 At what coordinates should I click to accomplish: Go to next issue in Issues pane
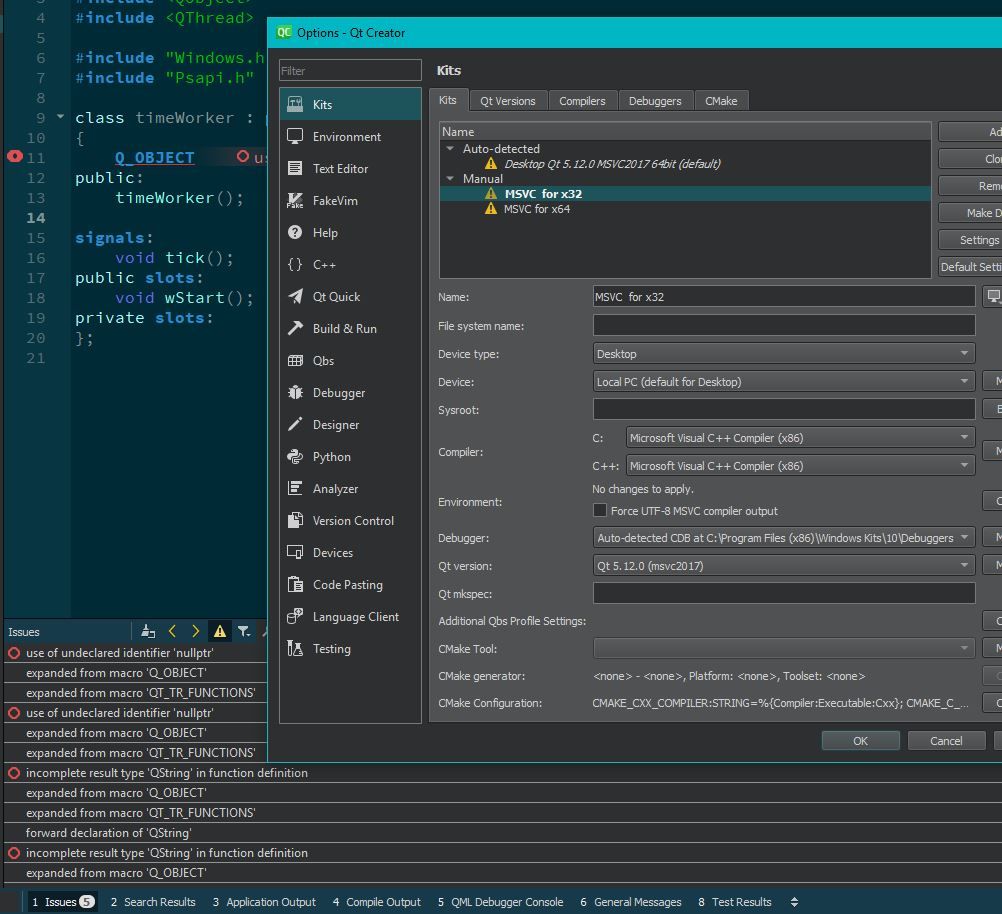click(196, 631)
